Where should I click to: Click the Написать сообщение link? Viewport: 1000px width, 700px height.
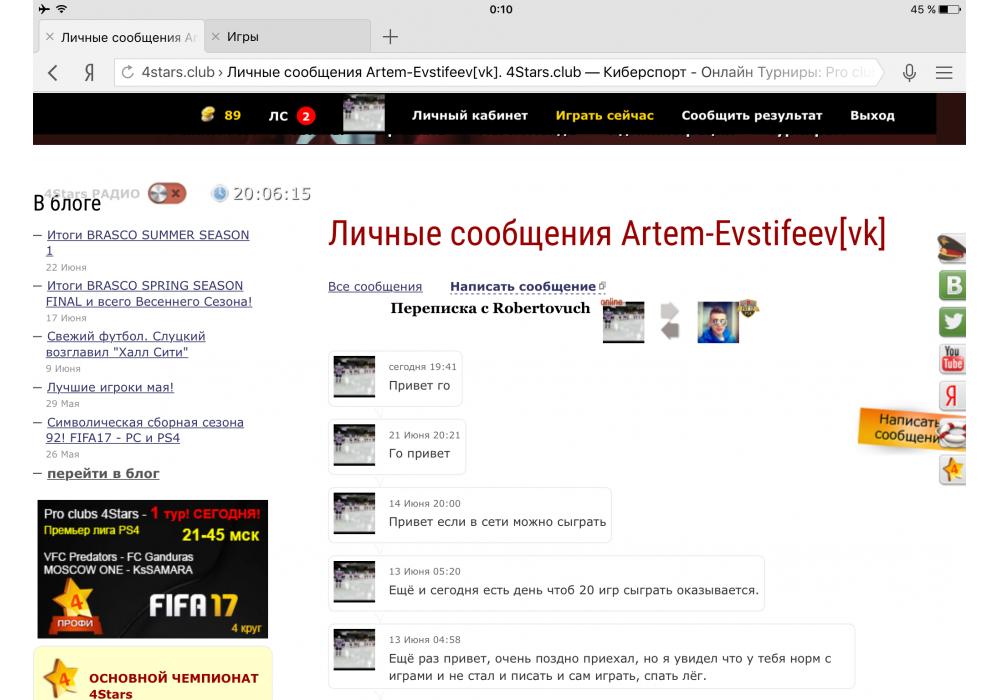click(x=523, y=287)
